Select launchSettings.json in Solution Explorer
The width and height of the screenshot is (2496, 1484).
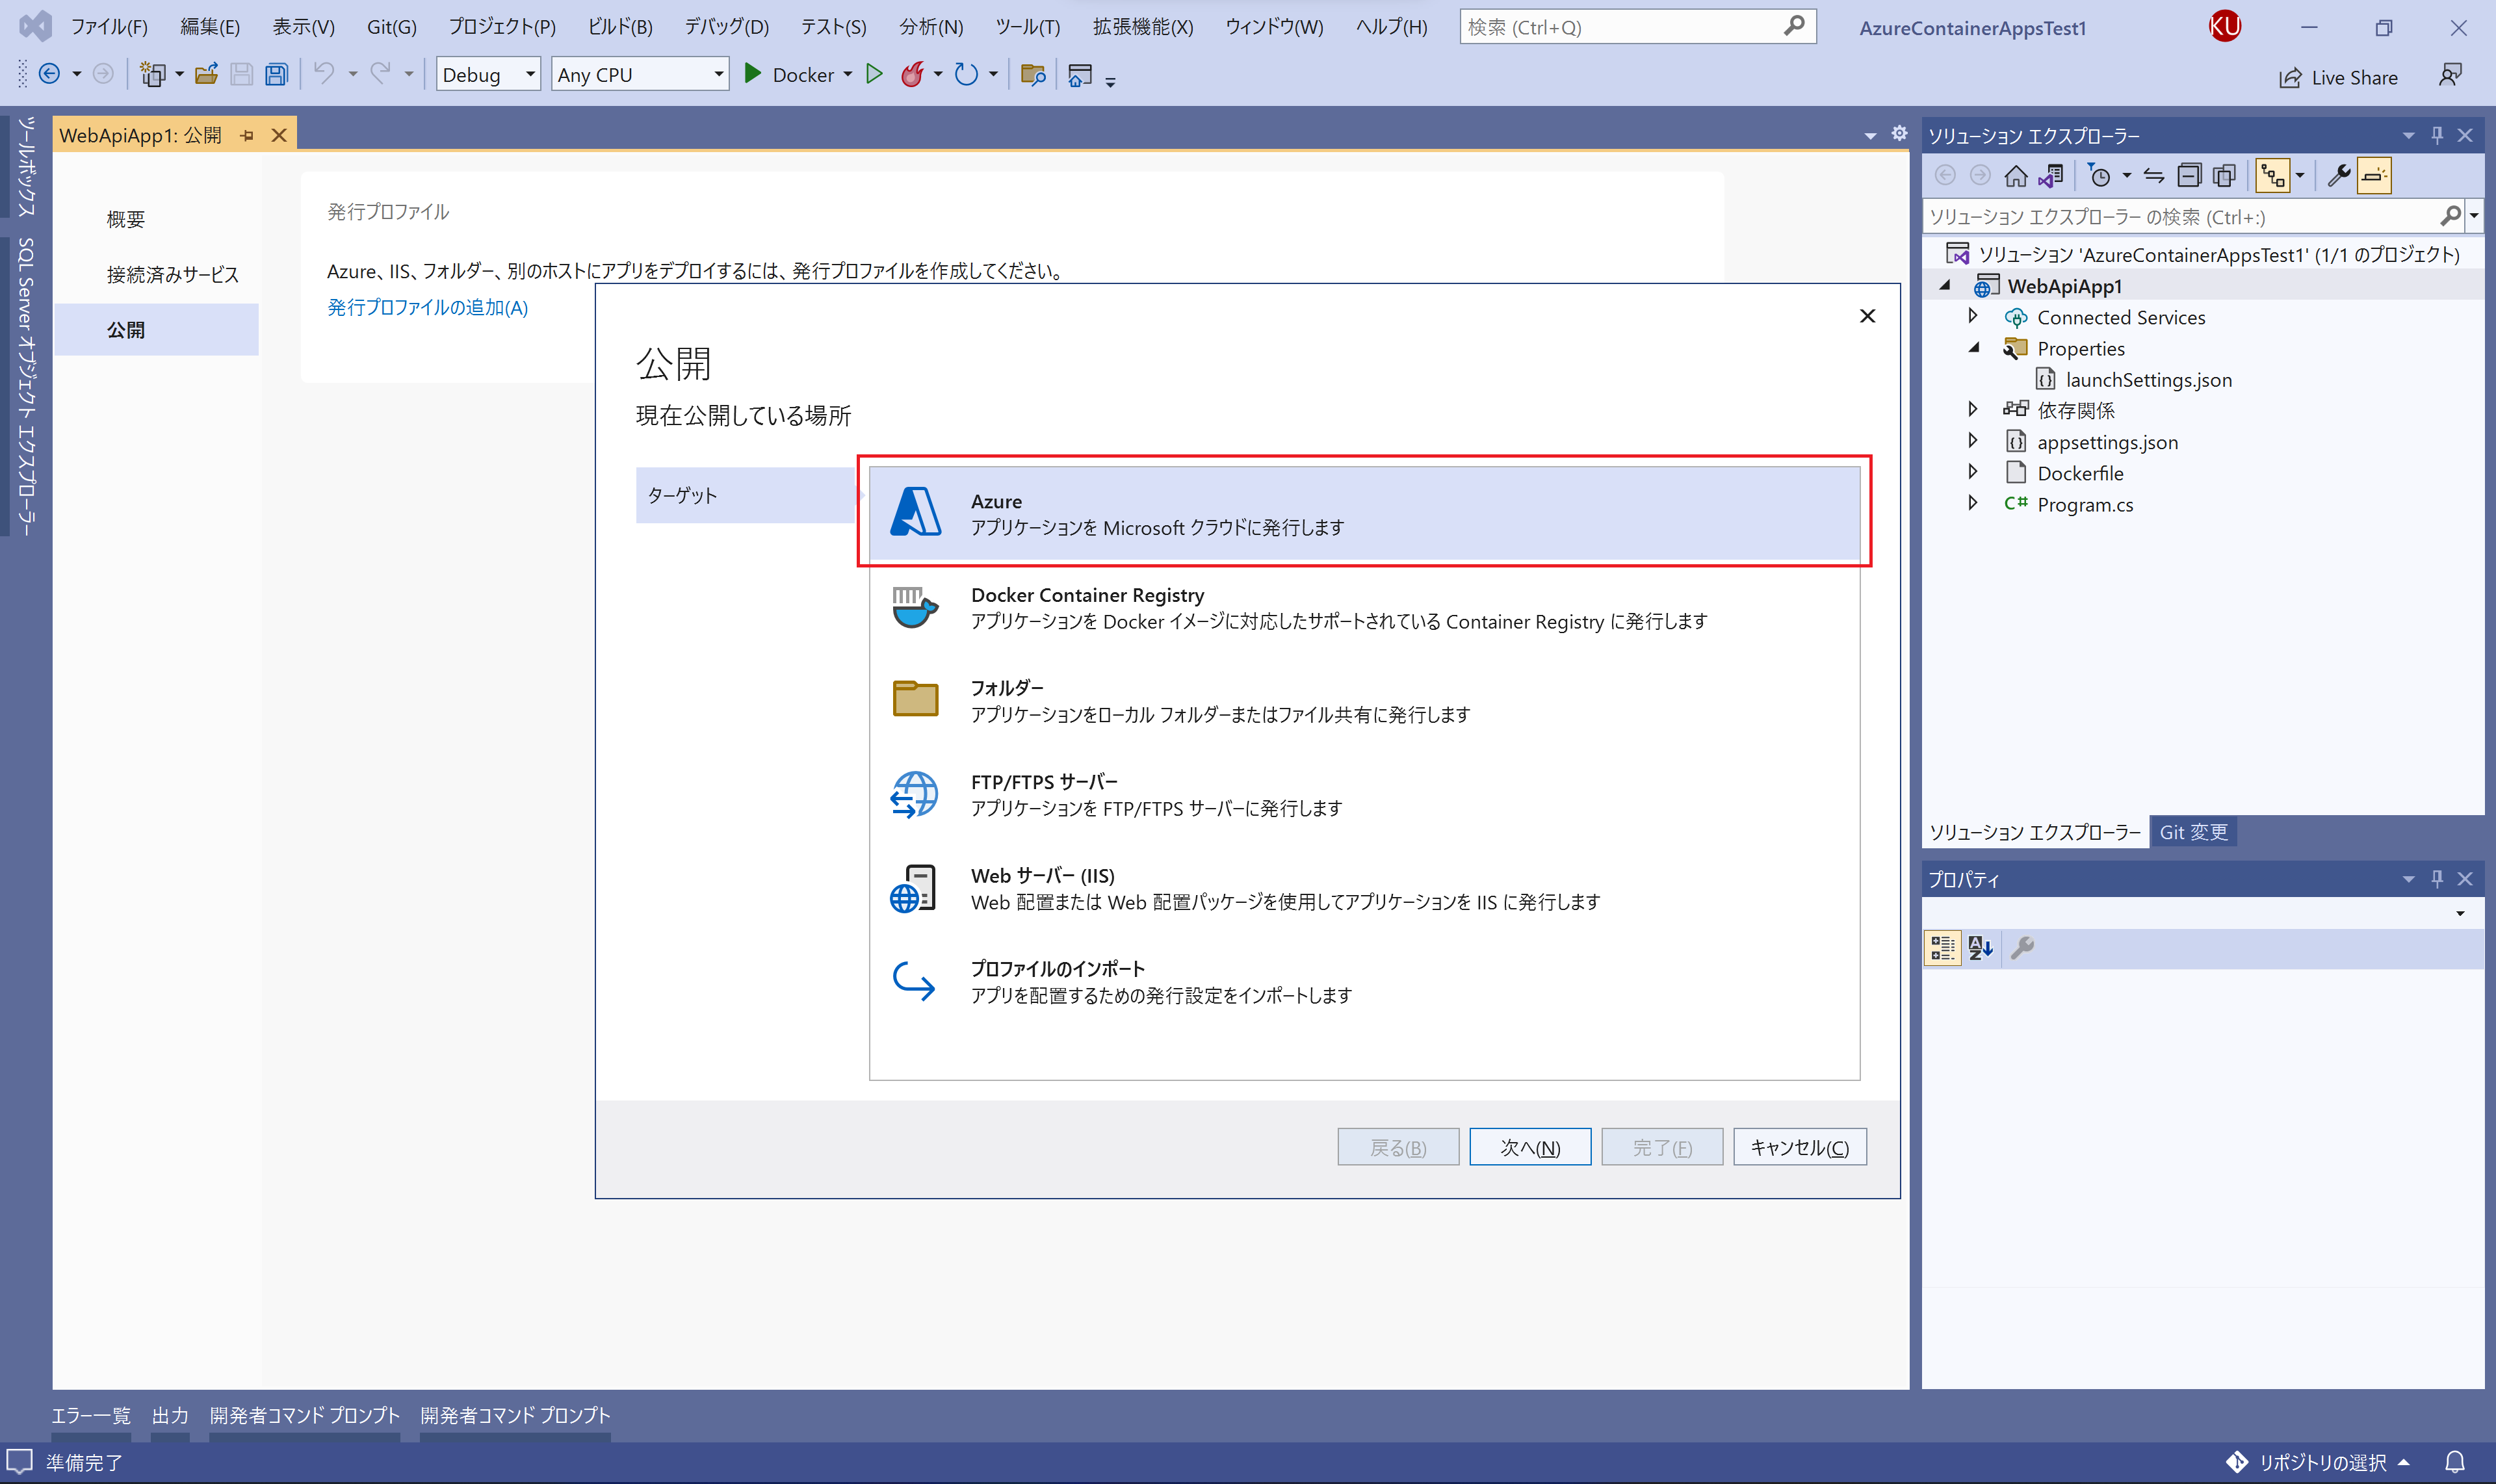pos(2148,379)
